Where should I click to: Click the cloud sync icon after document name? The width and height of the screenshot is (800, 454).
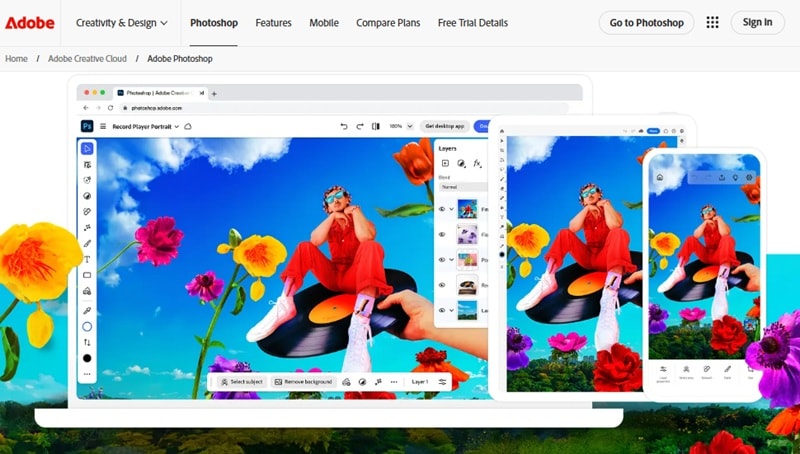click(188, 126)
